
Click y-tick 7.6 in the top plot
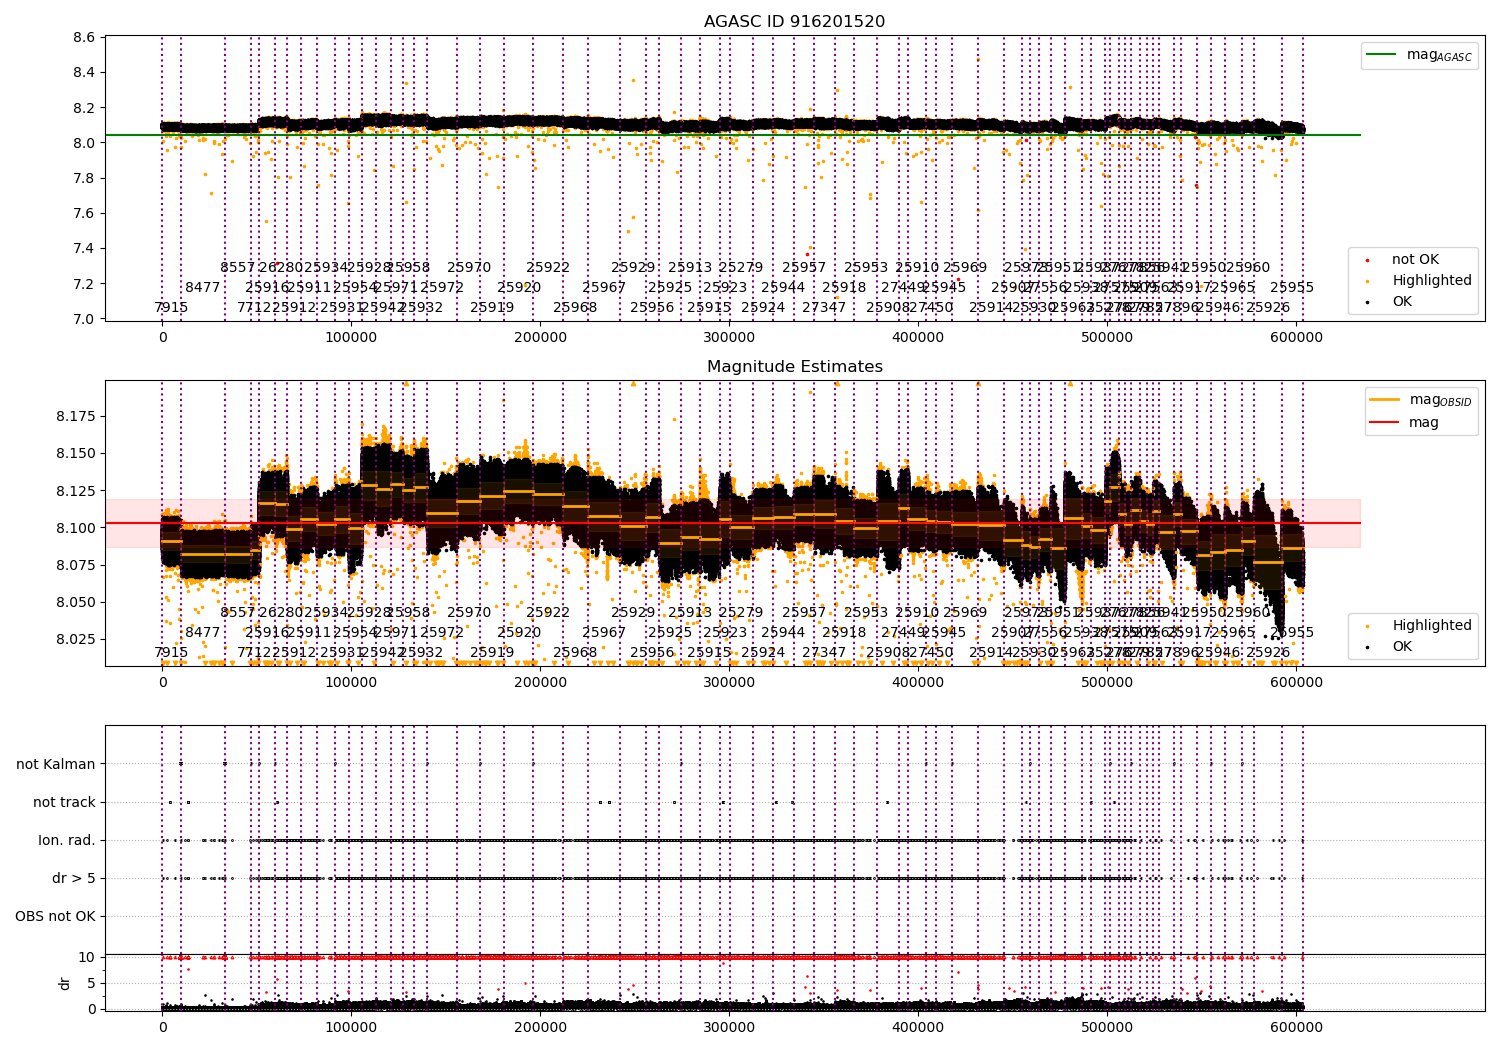pyautogui.click(x=85, y=213)
